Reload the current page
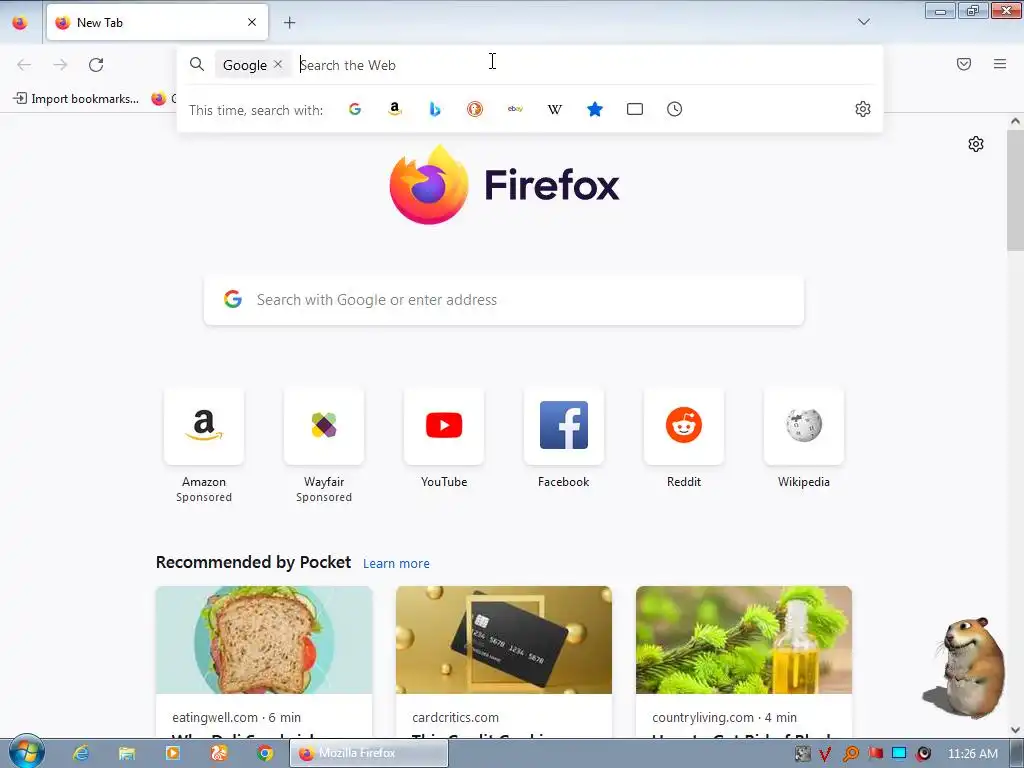 [96, 65]
